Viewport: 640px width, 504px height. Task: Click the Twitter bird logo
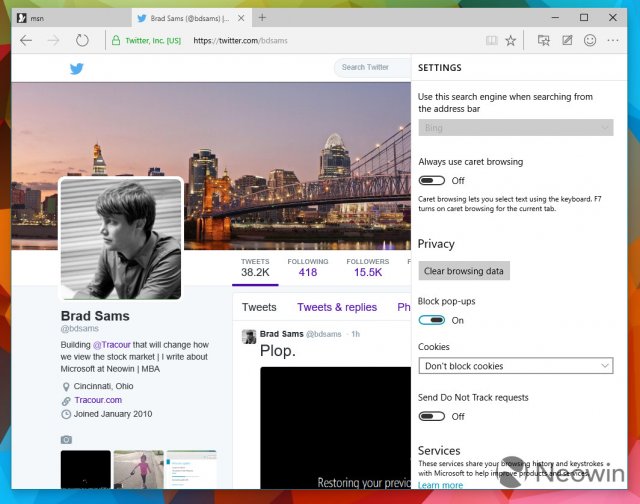77,68
